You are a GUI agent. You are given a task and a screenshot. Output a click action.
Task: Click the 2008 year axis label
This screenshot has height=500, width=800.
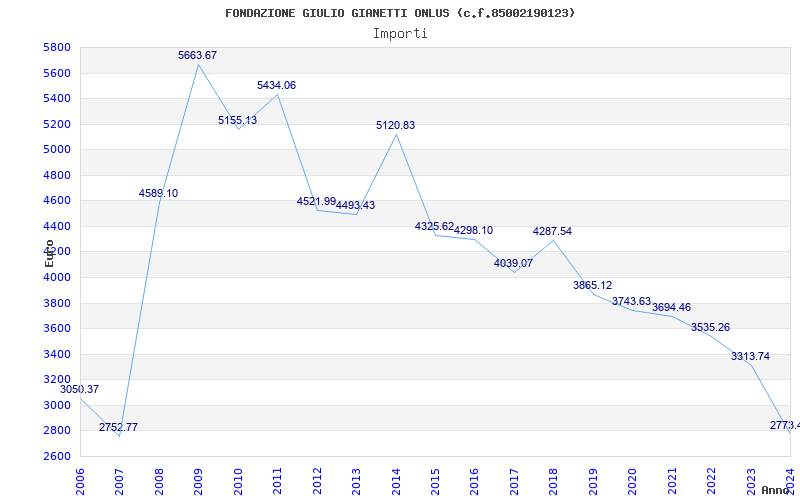coord(159,482)
